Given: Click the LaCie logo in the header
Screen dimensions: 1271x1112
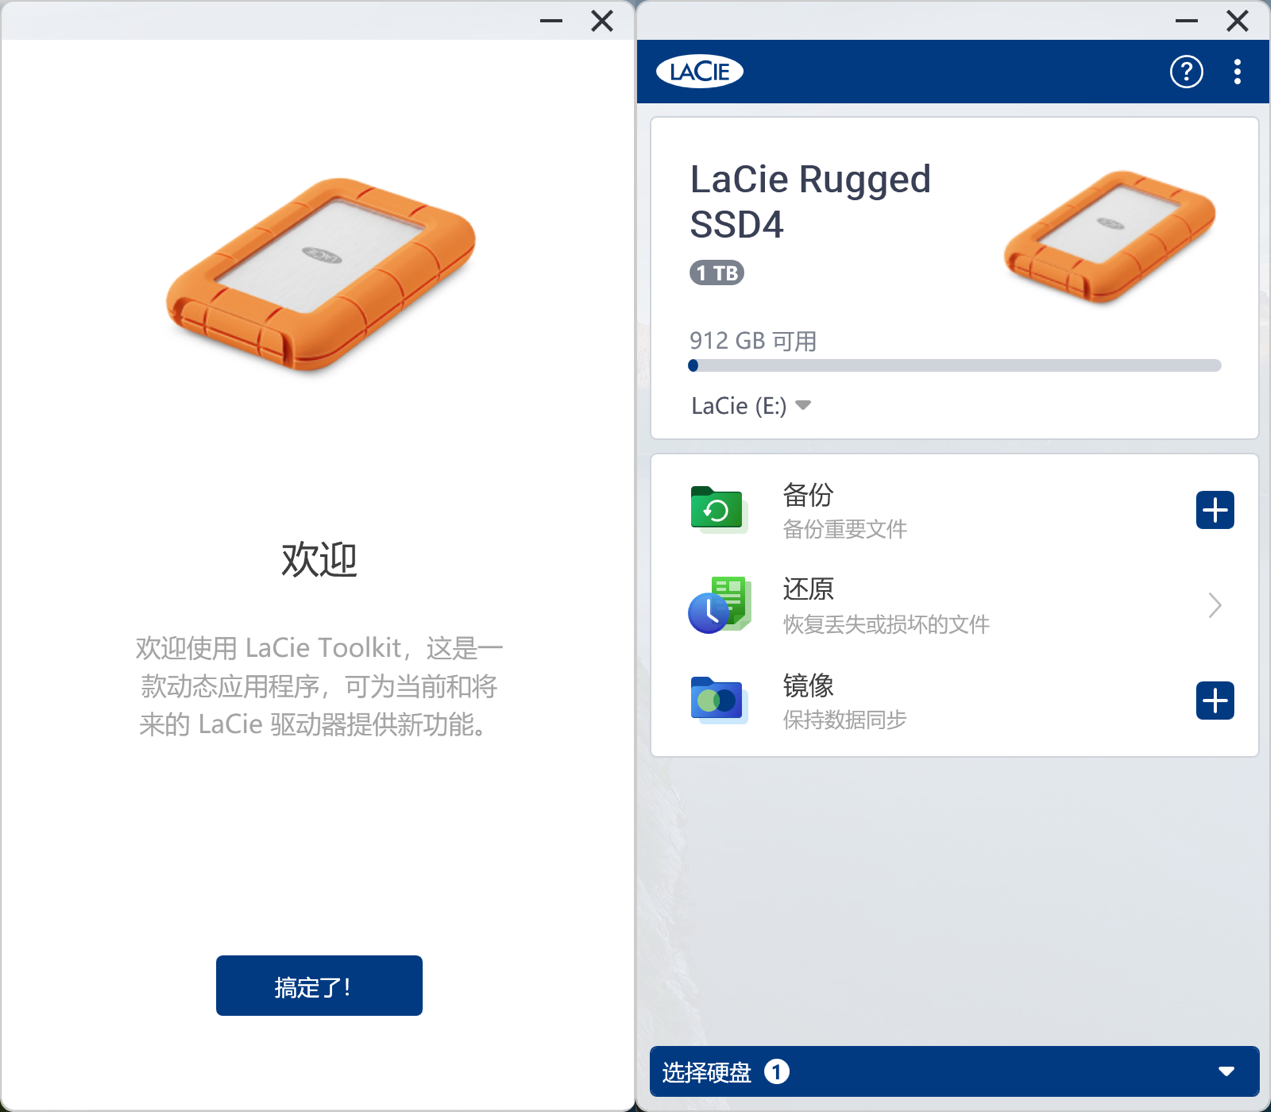Looking at the screenshot, I should [x=698, y=71].
